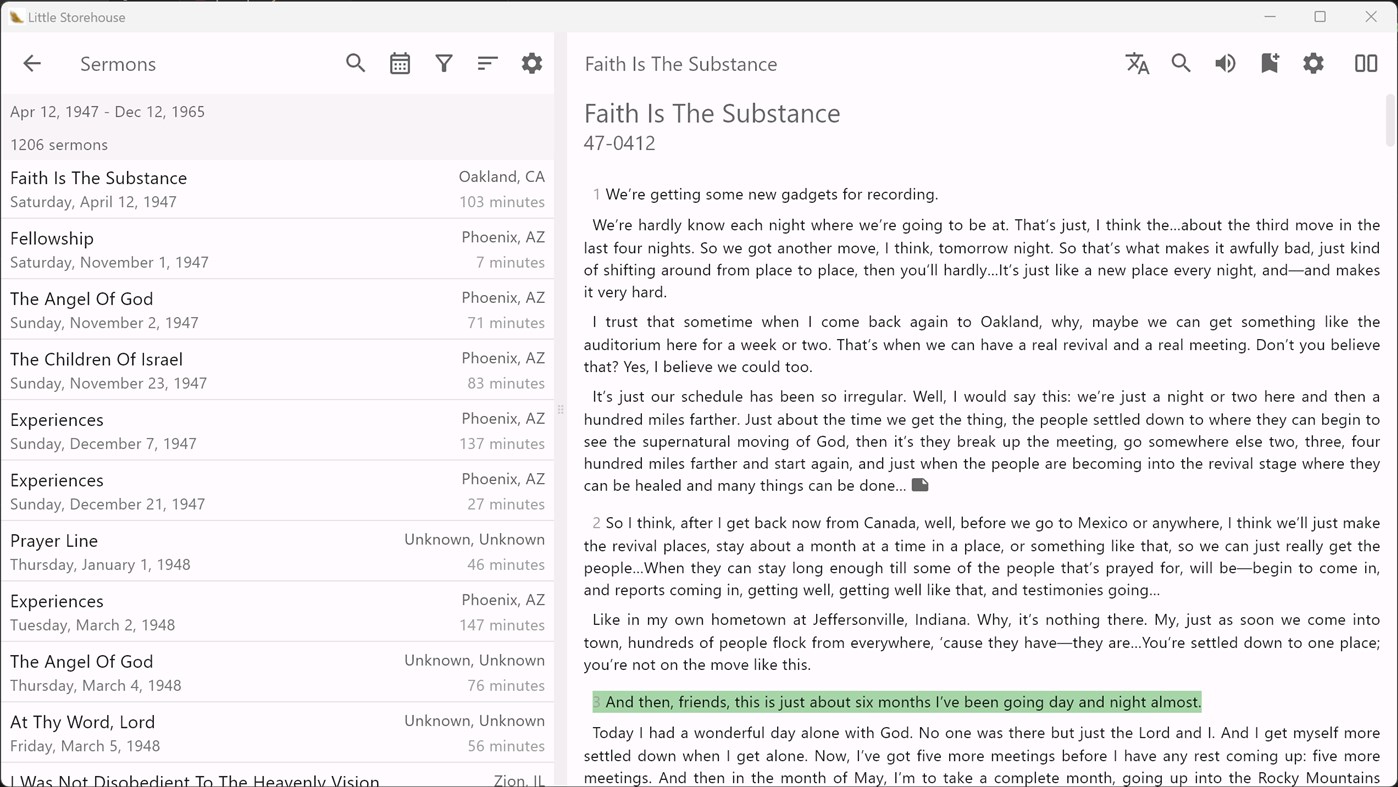The height and width of the screenshot is (787, 1398).
Task: Select 'Experiences' from March 2, 1948
Action: 277,612
